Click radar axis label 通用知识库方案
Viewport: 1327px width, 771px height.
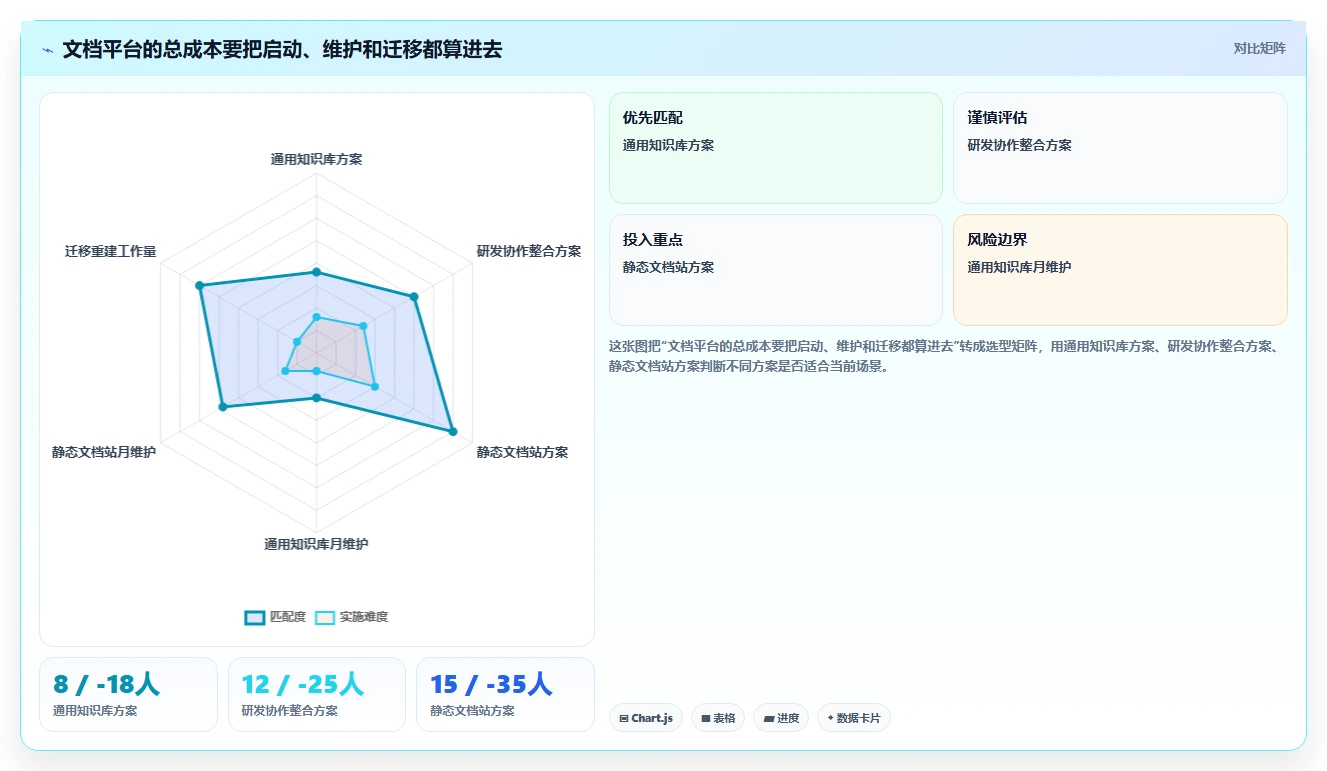(x=316, y=158)
